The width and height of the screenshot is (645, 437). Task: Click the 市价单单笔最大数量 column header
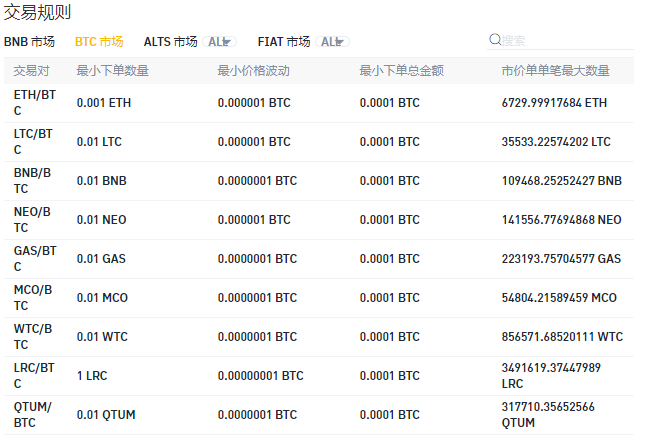tap(555, 71)
